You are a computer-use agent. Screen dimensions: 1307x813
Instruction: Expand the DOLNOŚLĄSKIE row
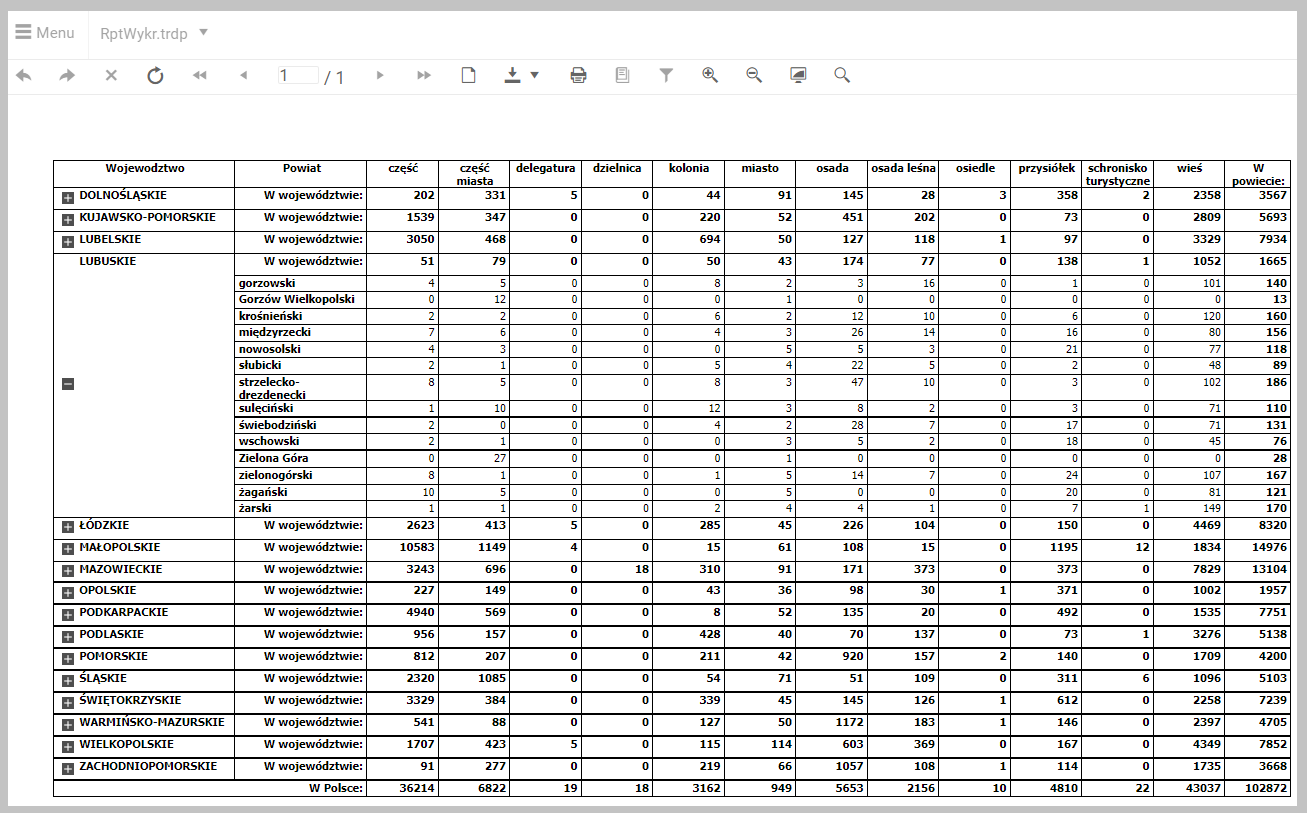pos(68,197)
